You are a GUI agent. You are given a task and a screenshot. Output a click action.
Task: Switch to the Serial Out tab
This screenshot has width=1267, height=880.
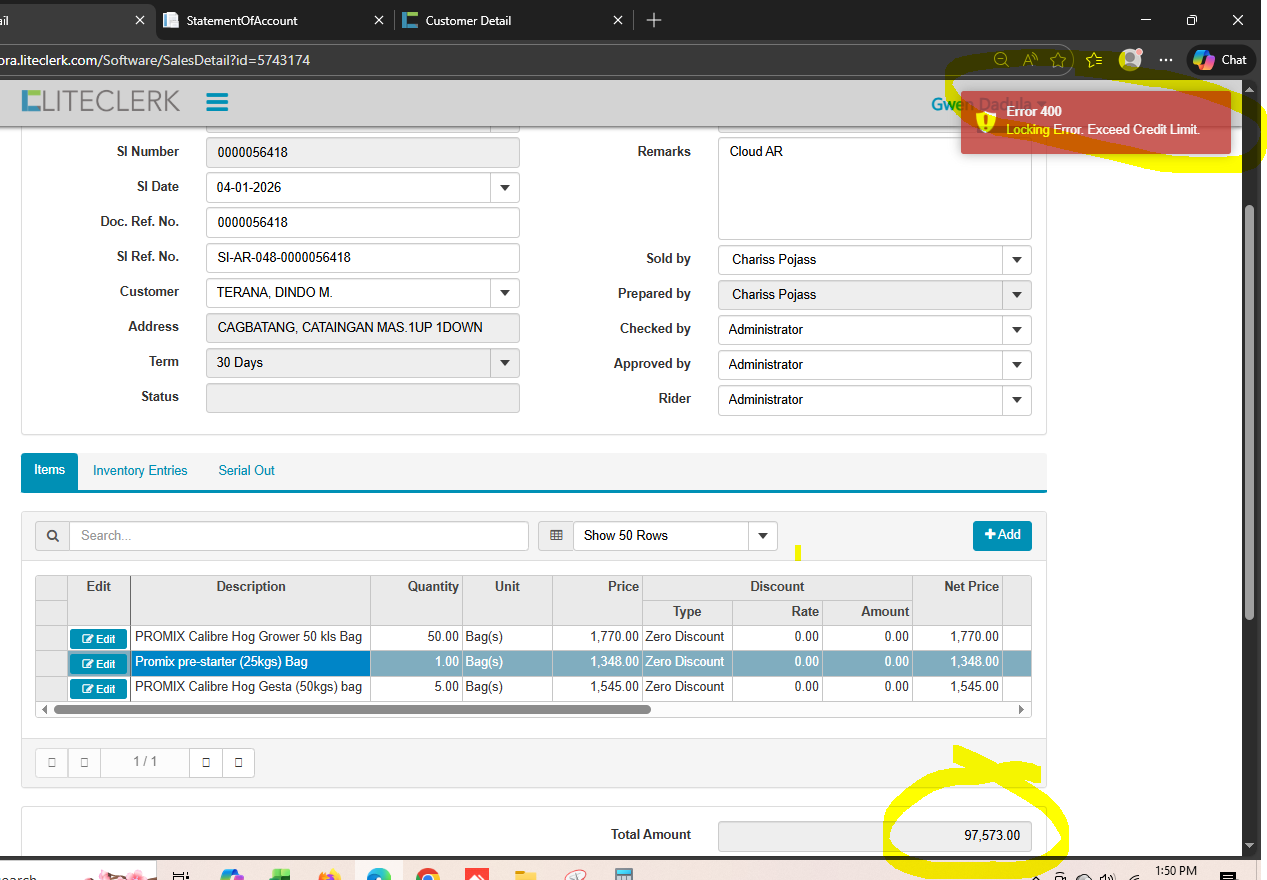pos(246,471)
